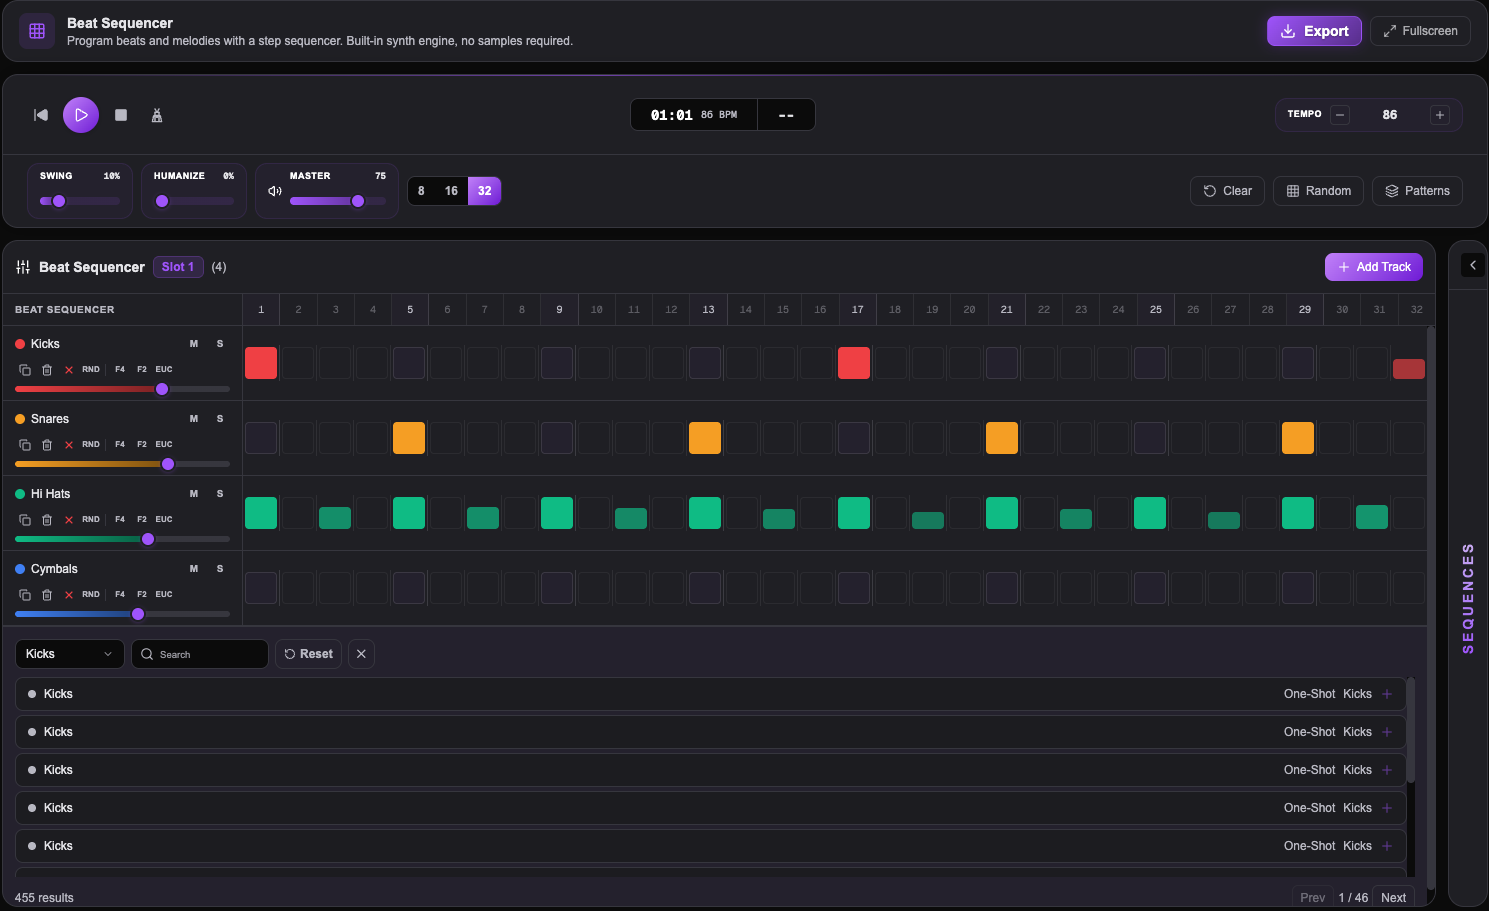Toggle step 1 on the Cymbals row
This screenshot has height=911, width=1489.
coord(261,588)
